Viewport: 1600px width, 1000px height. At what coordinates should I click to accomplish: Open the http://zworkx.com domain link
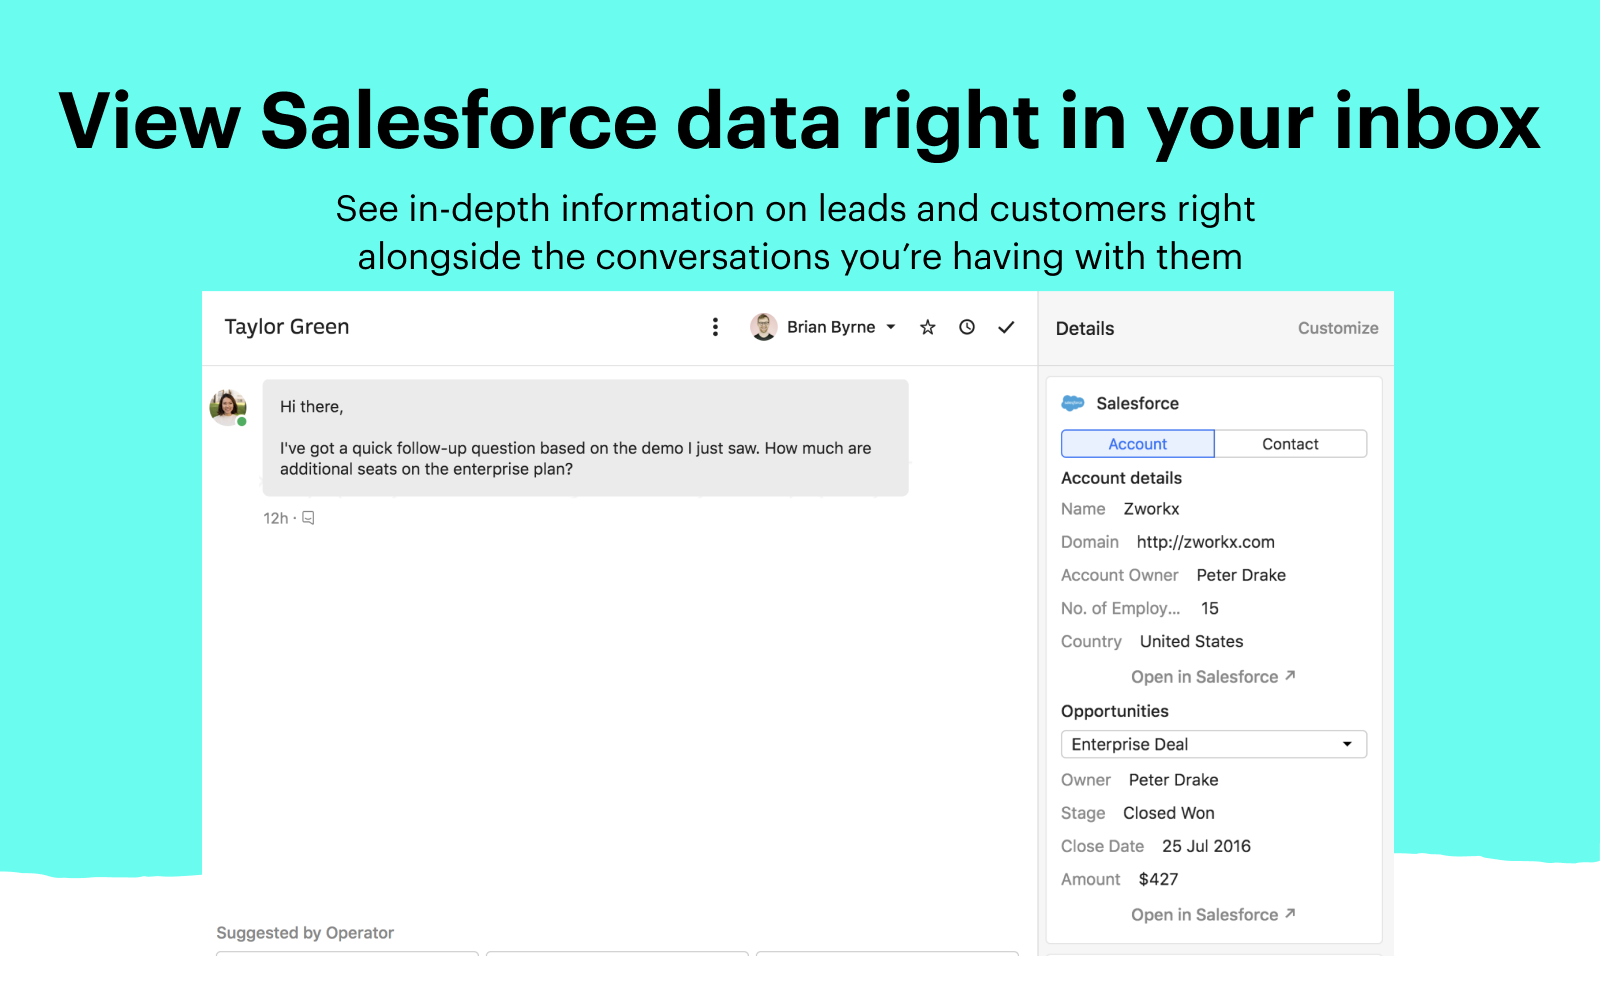pyautogui.click(x=1205, y=542)
